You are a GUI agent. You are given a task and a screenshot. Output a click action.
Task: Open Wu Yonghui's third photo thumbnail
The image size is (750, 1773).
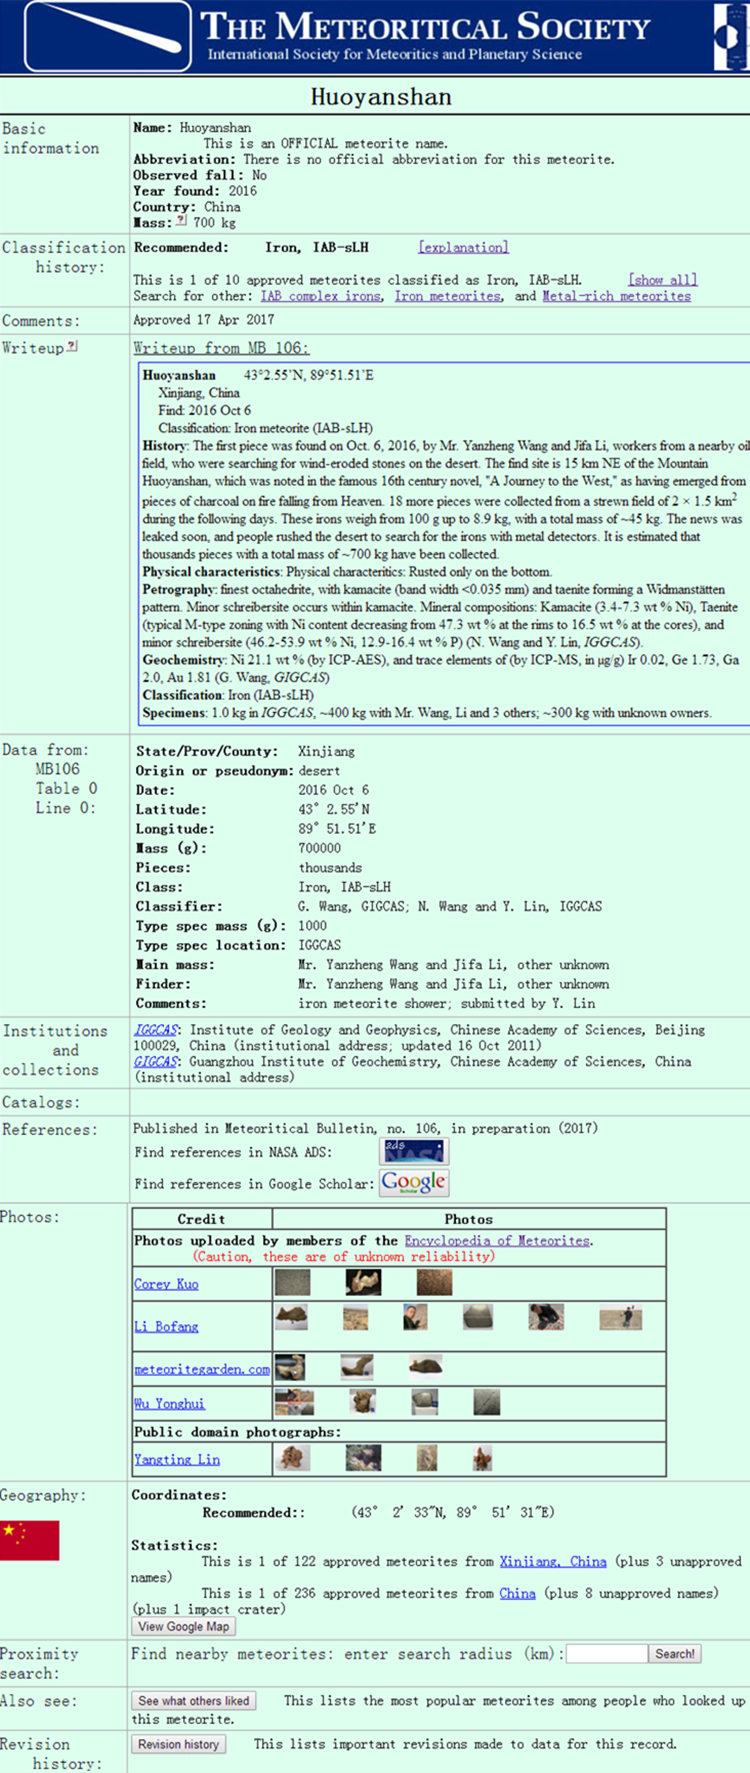pos(425,1402)
